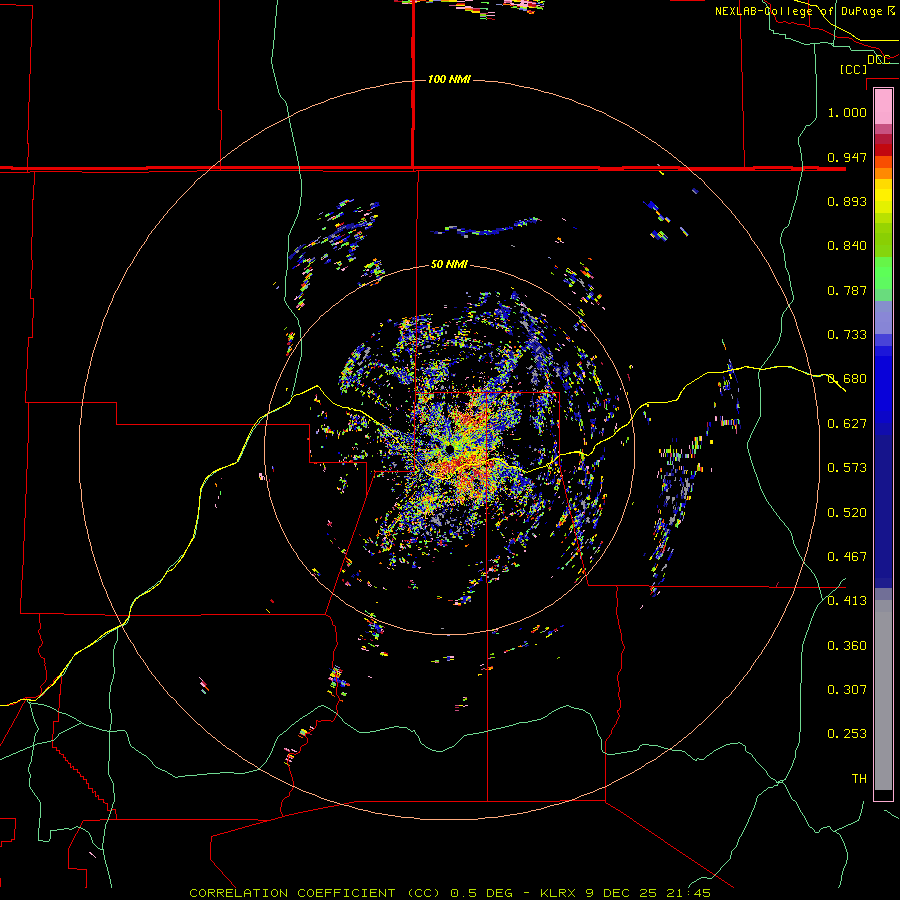Click the 0.360 scale value
Image resolution: width=900 pixels, height=900 pixels.
[847, 646]
